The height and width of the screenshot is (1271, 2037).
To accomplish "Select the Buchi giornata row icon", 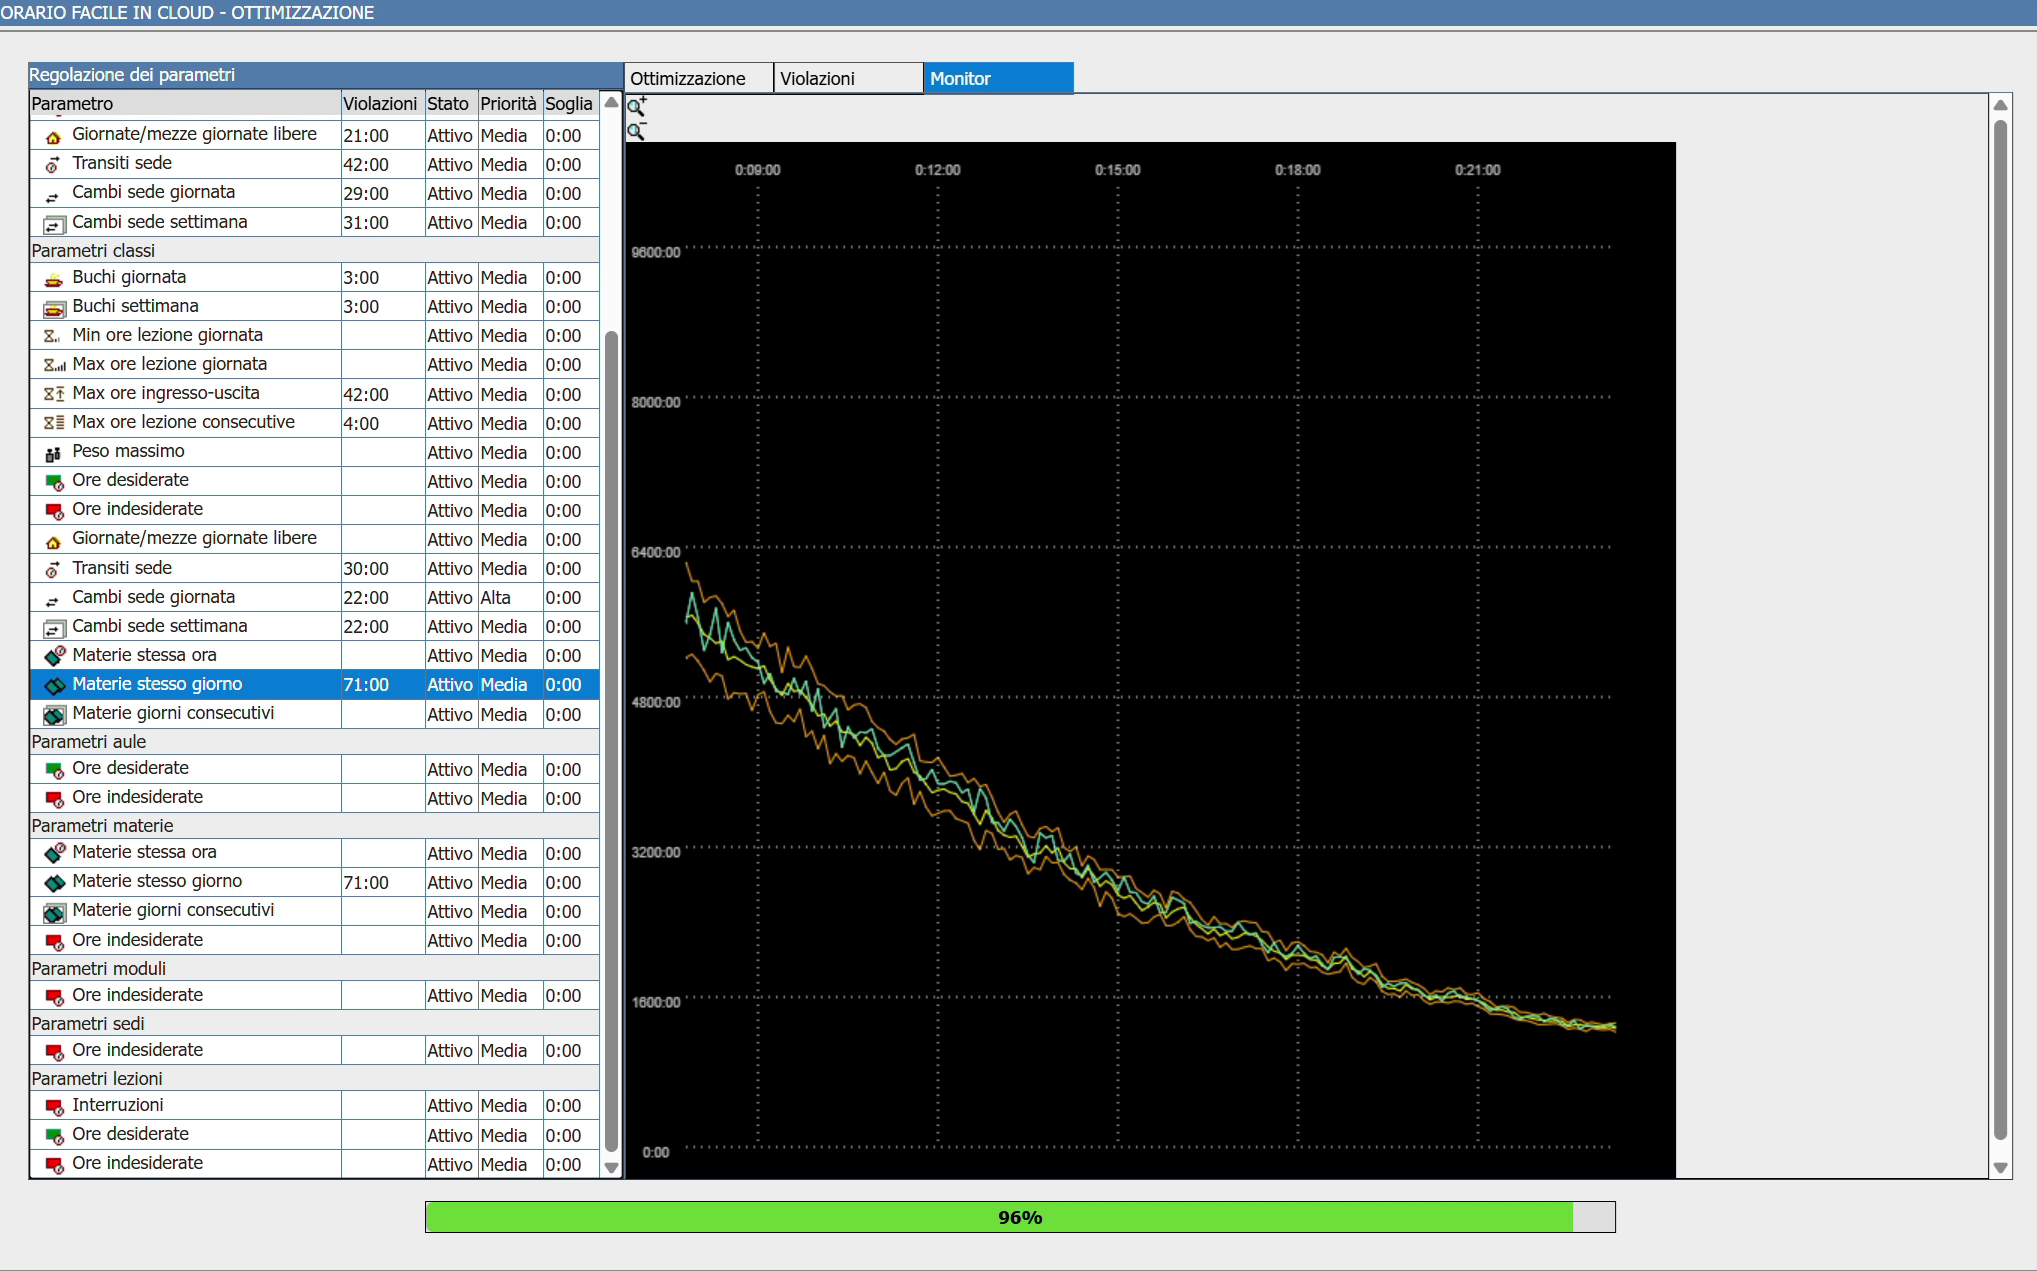I will click(x=54, y=278).
